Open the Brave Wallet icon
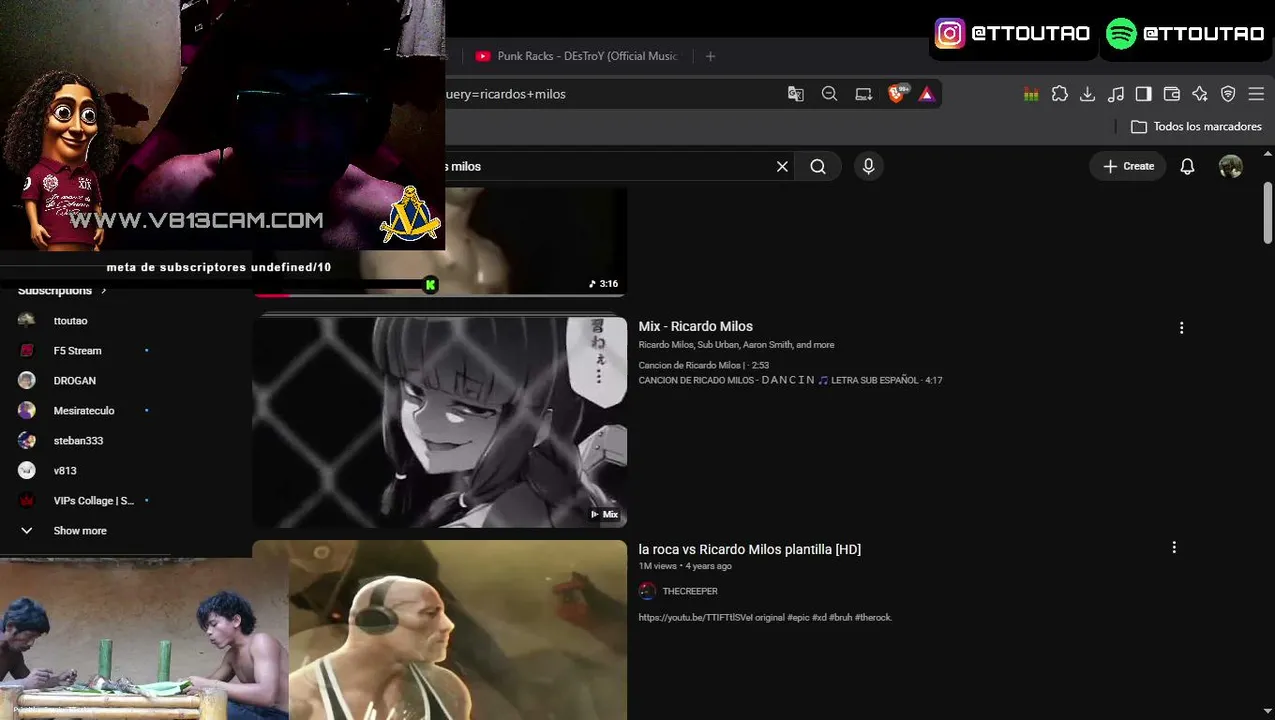The image size is (1275, 720). [1172, 94]
